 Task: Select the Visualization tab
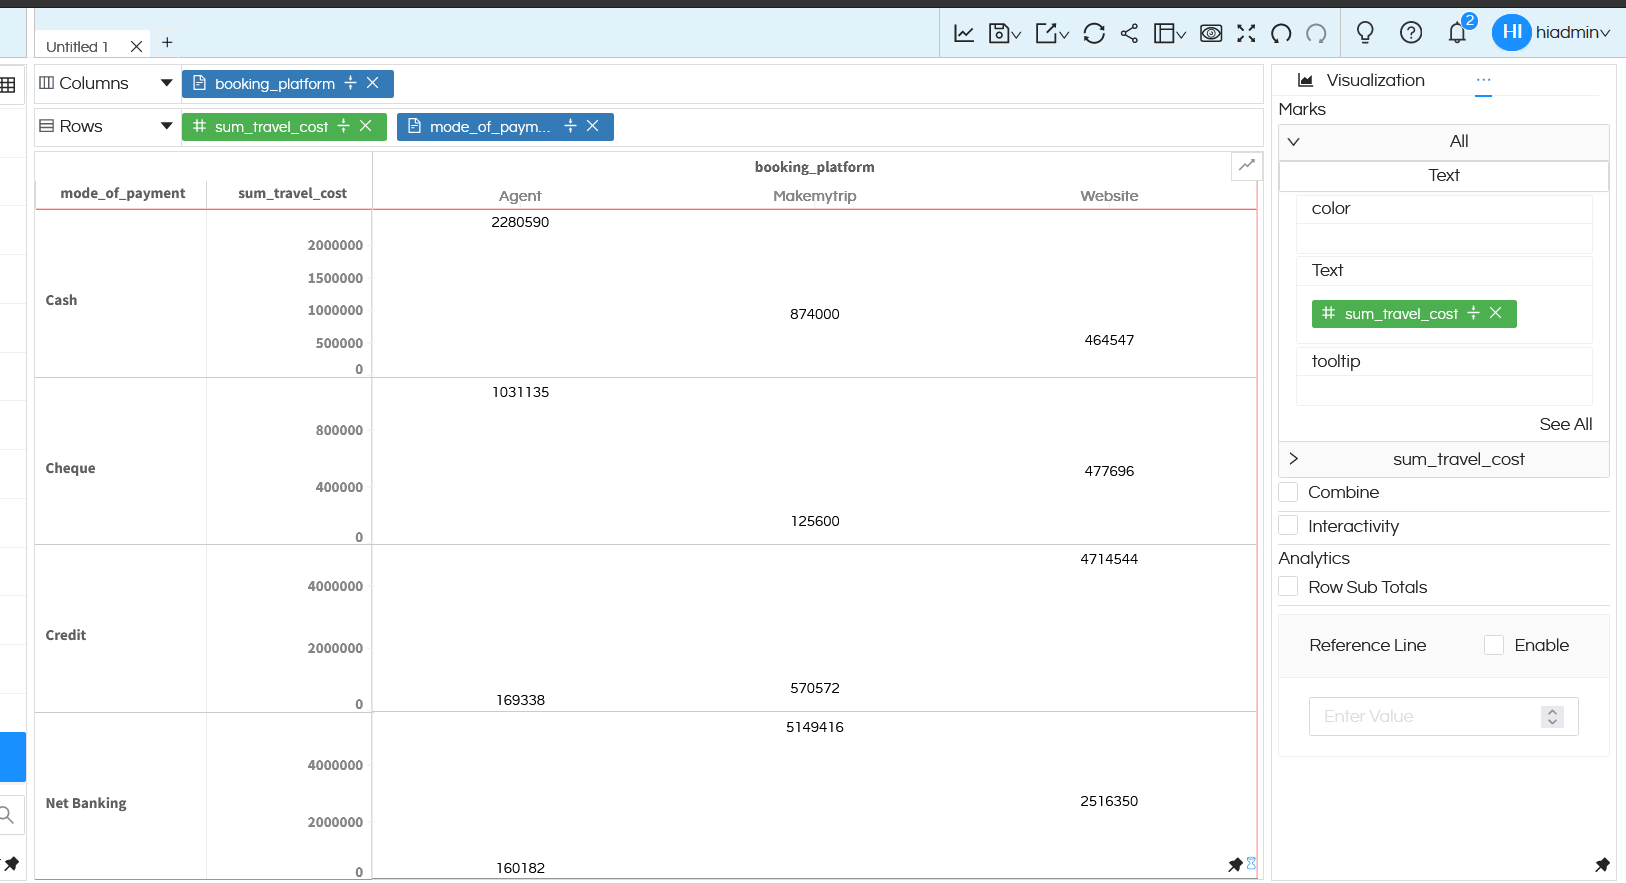(1361, 81)
